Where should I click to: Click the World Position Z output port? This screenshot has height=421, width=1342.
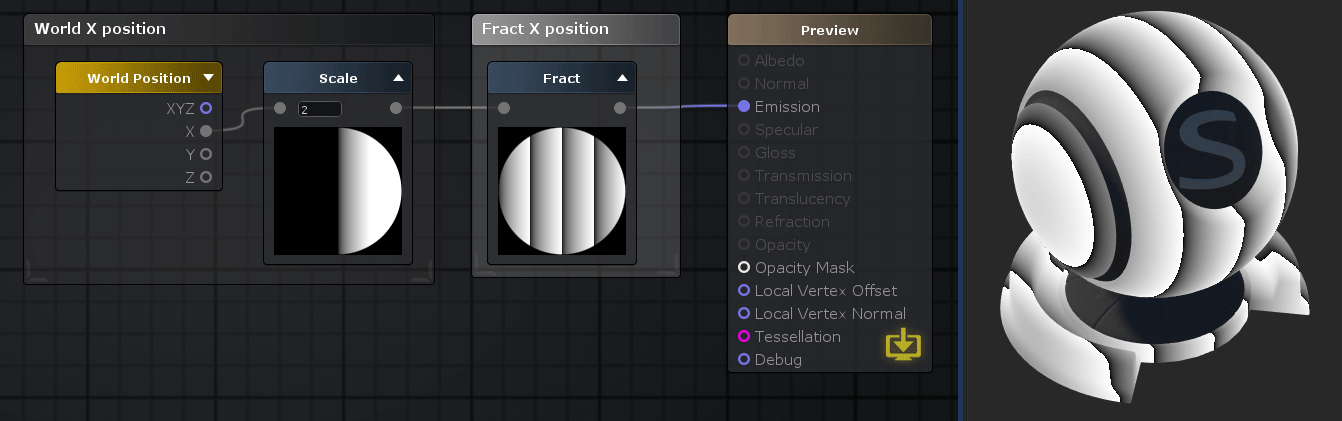click(x=206, y=177)
